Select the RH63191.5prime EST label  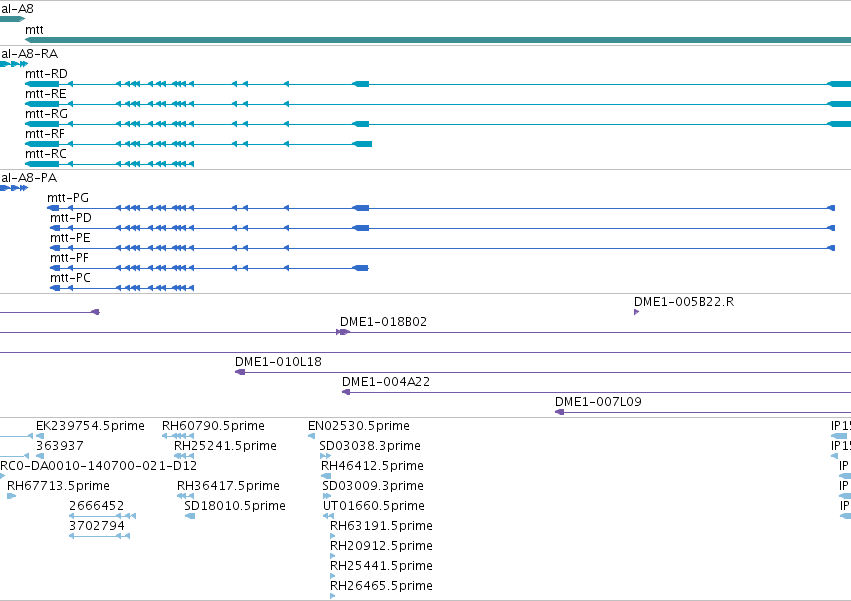tap(382, 527)
